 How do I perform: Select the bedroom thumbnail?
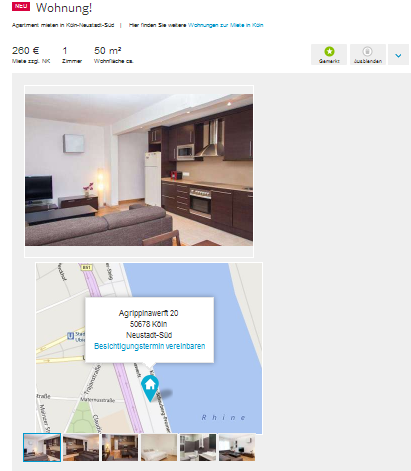tap(159, 447)
